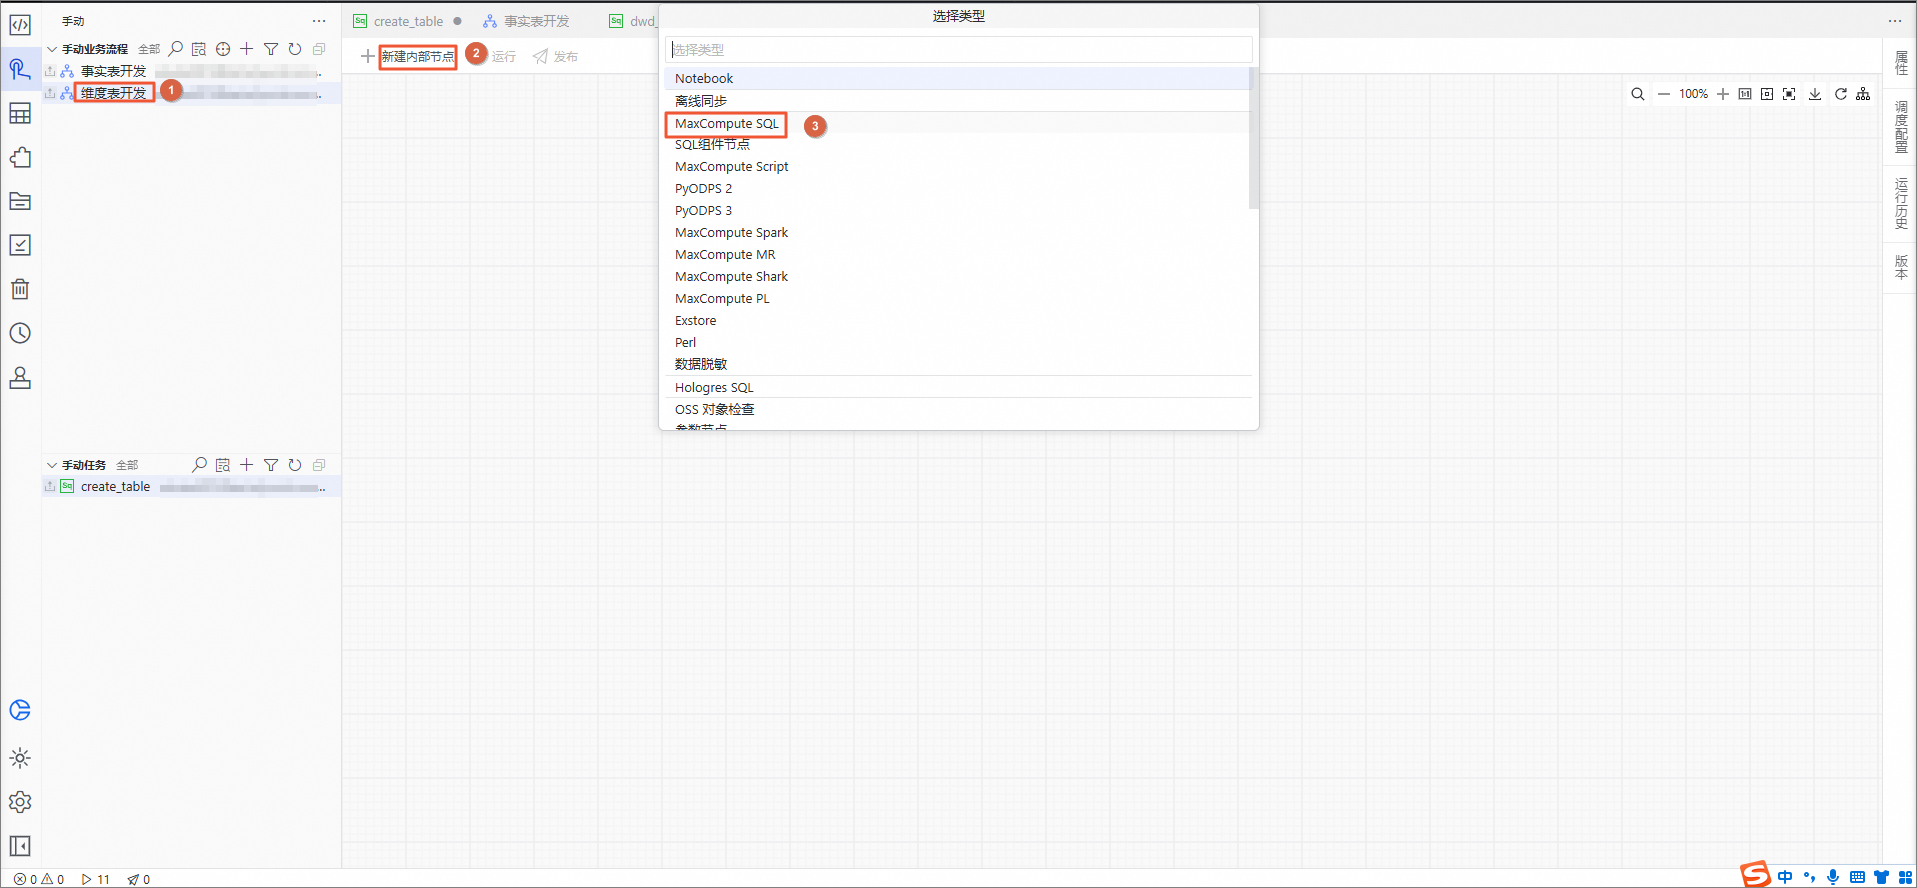Collapse all in 手动任务 header
Image resolution: width=1917 pixels, height=888 pixels.
319,464
